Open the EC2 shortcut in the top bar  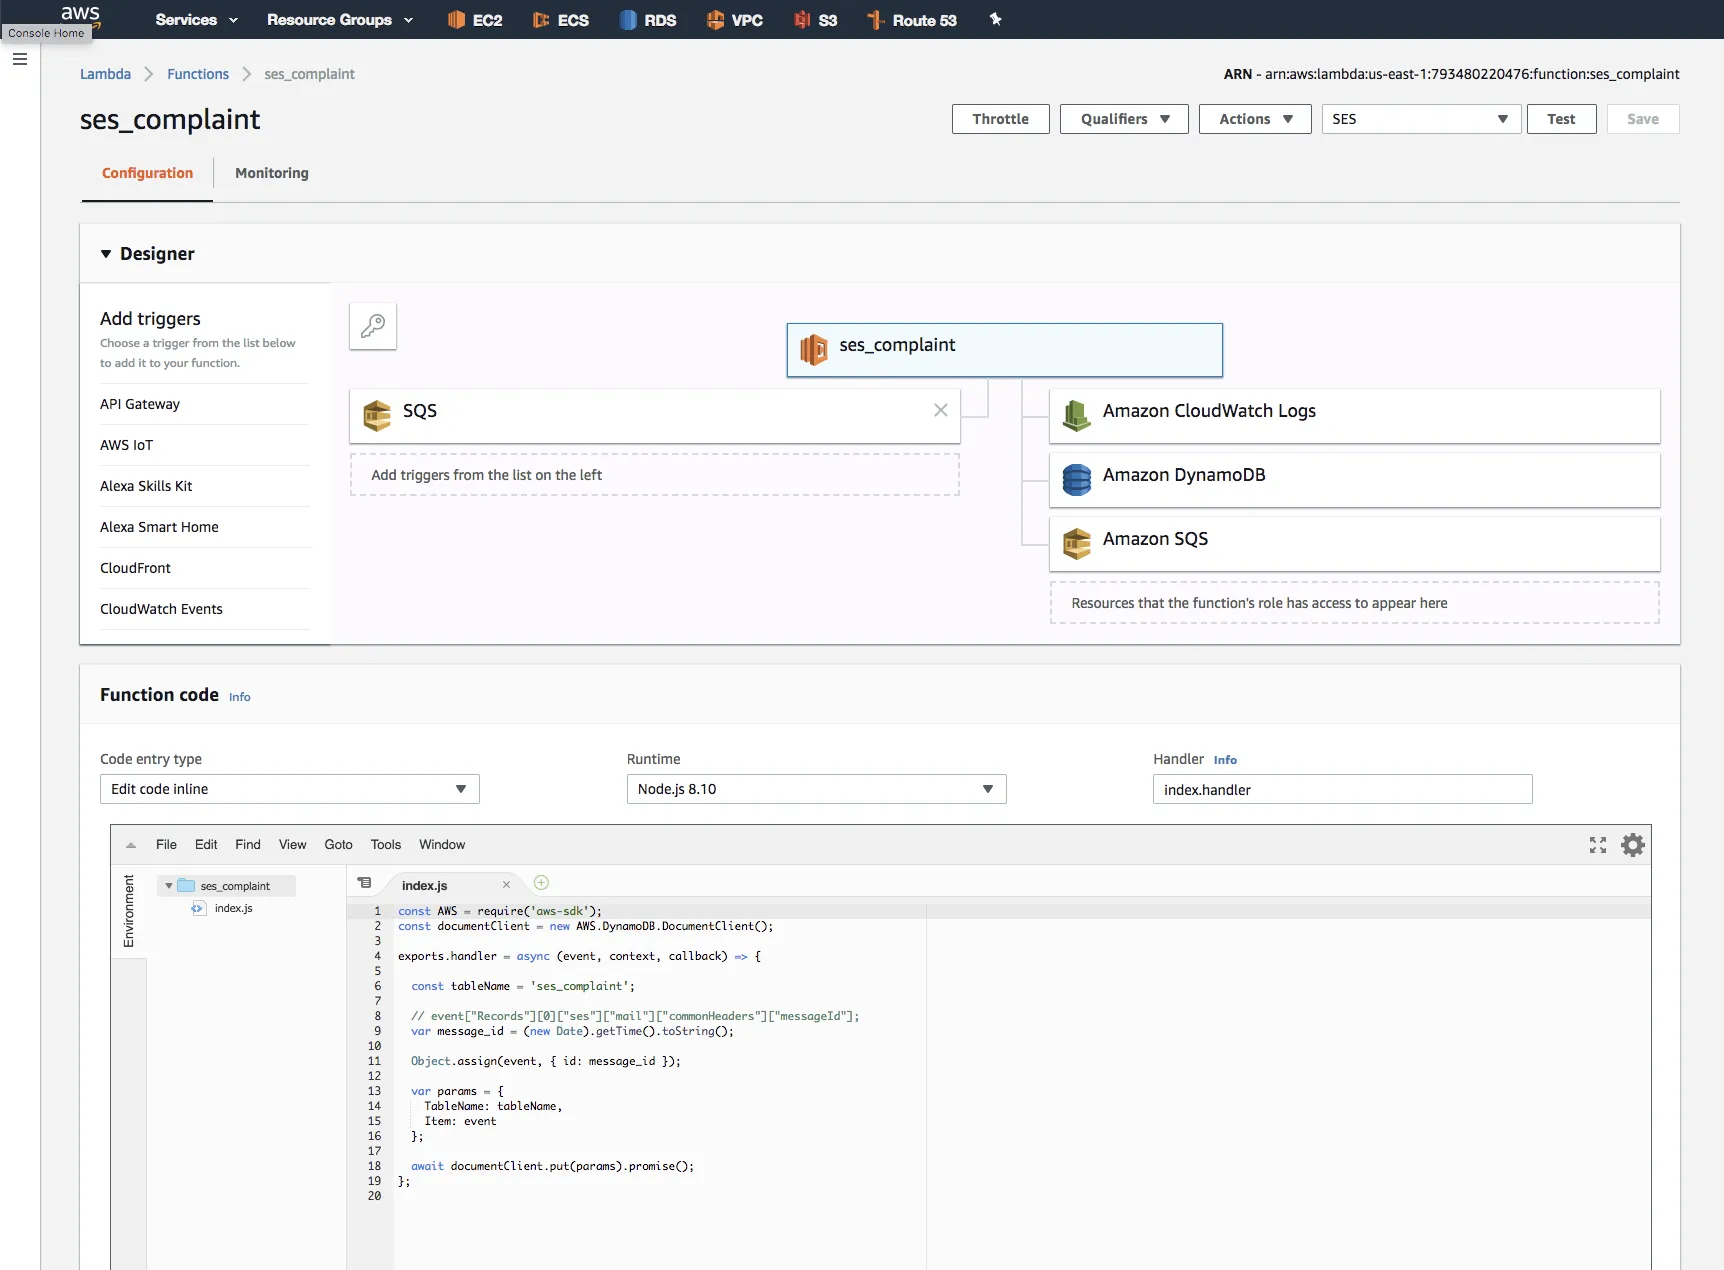click(475, 20)
